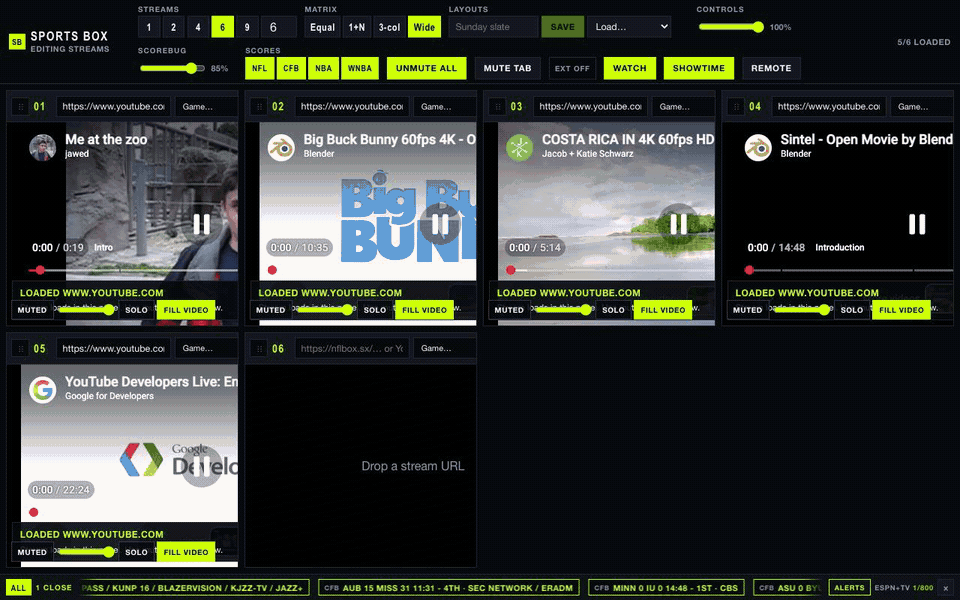Close the score ticker with the x icon
This screenshot has height=600, width=960.
point(945,588)
